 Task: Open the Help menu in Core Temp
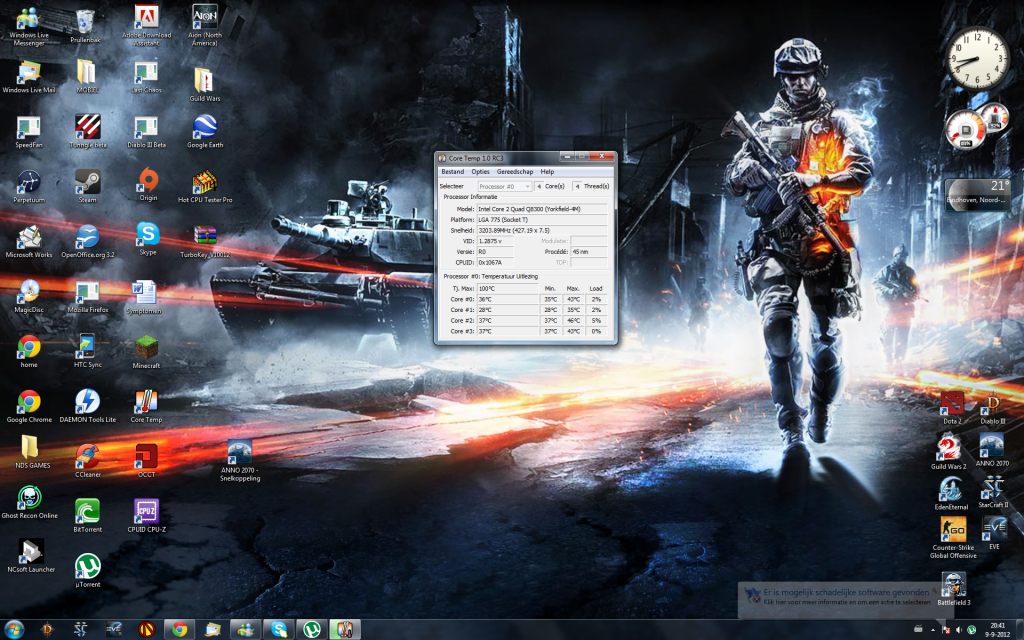[x=547, y=172]
